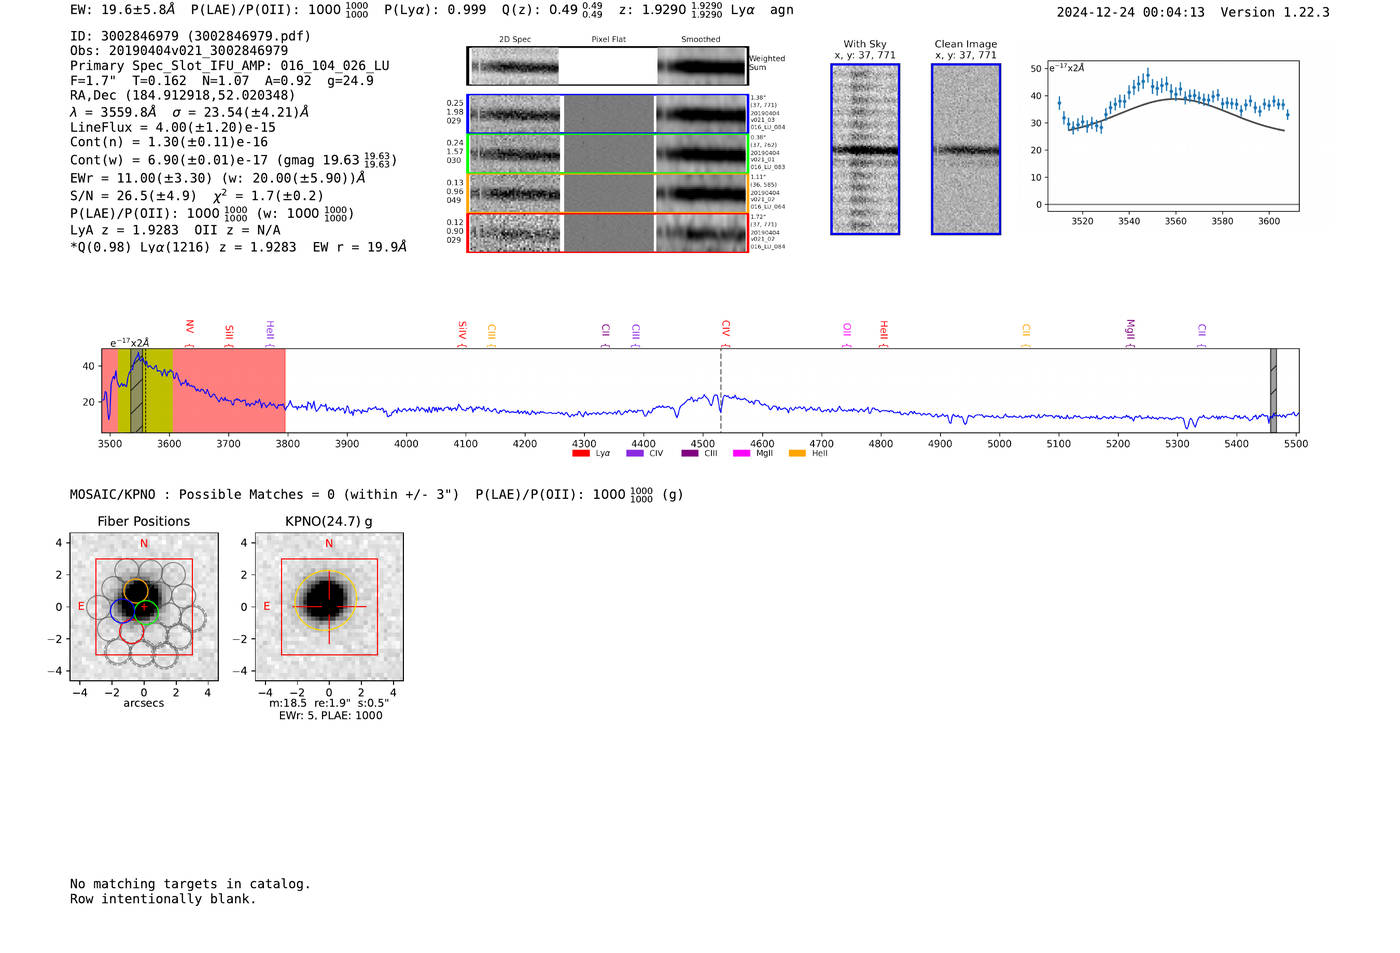Click the orange HeII legend swatch

pos(797,453)
